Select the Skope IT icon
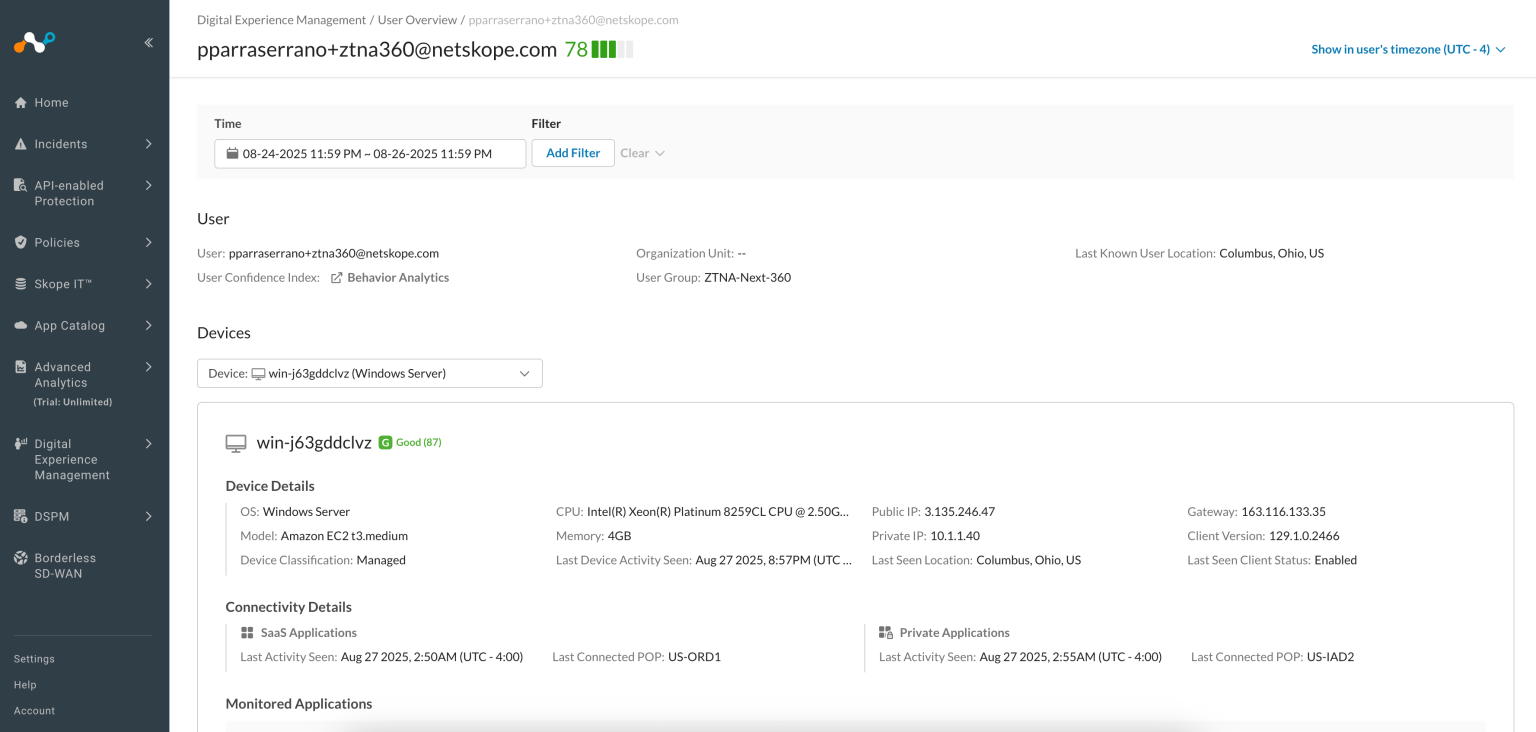 20,283
